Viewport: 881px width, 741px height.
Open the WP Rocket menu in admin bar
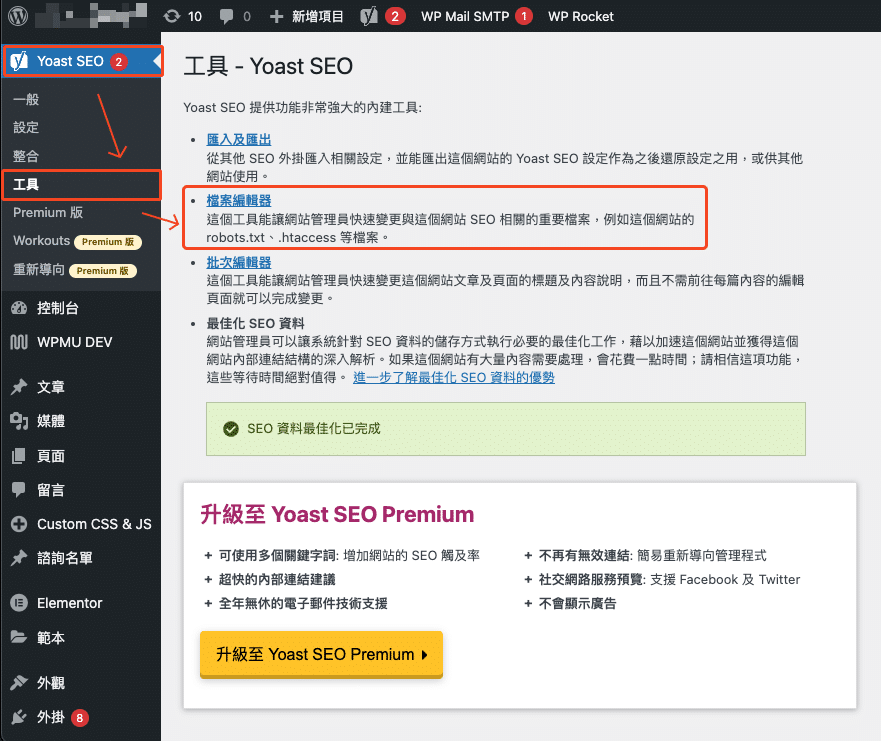point(580,15)
